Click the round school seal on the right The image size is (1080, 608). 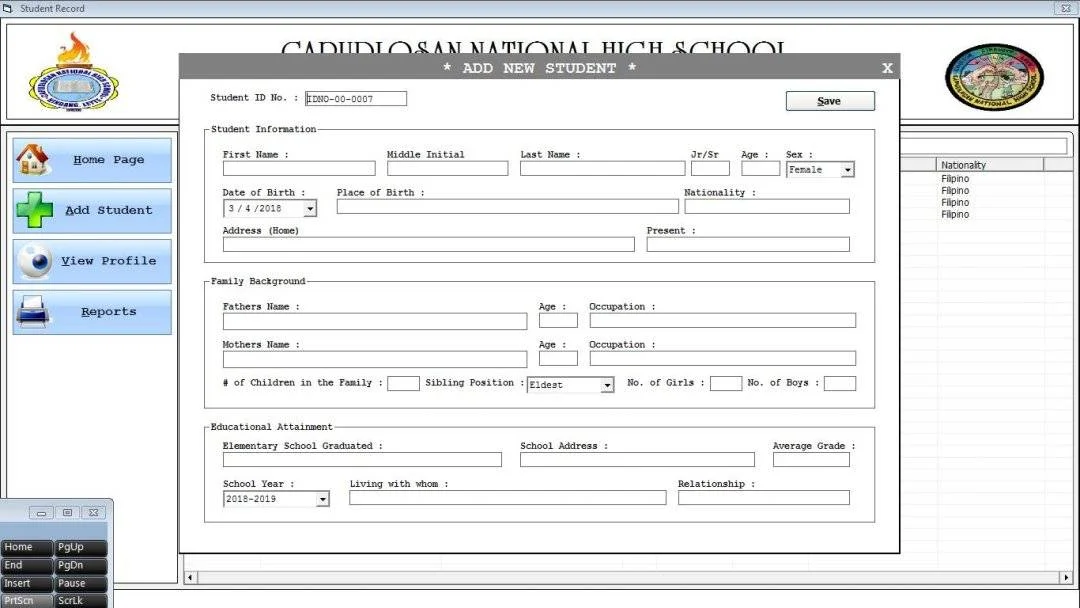coord(994,77)
